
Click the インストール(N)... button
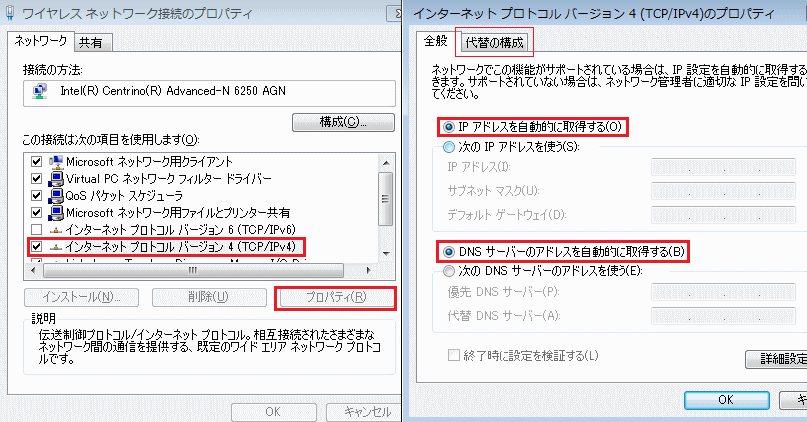point(81,297)
